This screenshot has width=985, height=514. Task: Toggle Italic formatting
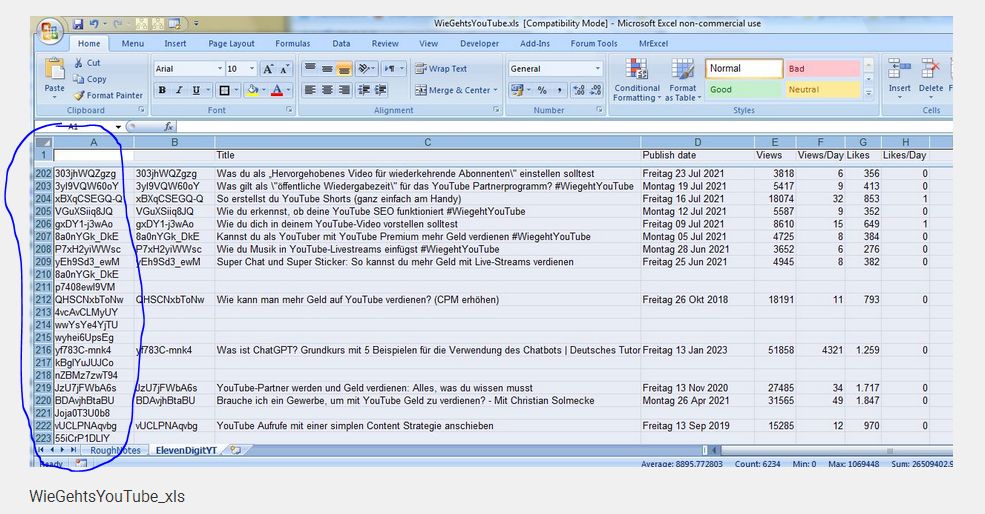pos(179,90)
